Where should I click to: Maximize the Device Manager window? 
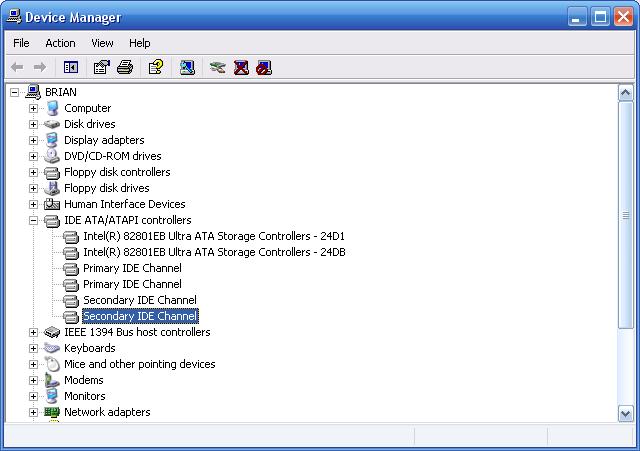600,17
